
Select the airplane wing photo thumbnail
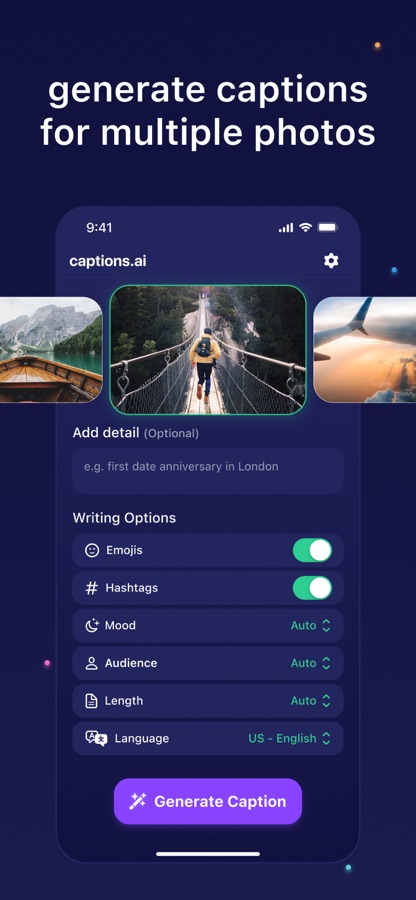[x=365, y=350]
